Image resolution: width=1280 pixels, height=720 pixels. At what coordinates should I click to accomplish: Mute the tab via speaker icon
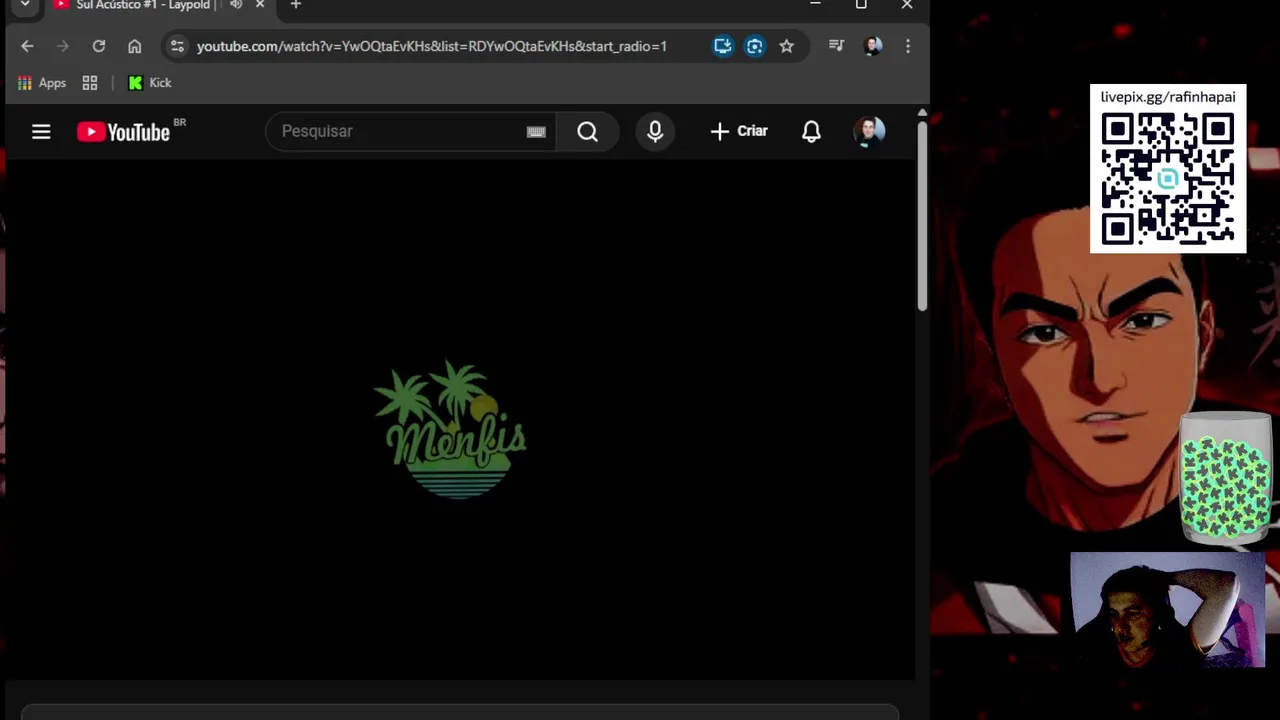tap(236, 5)
